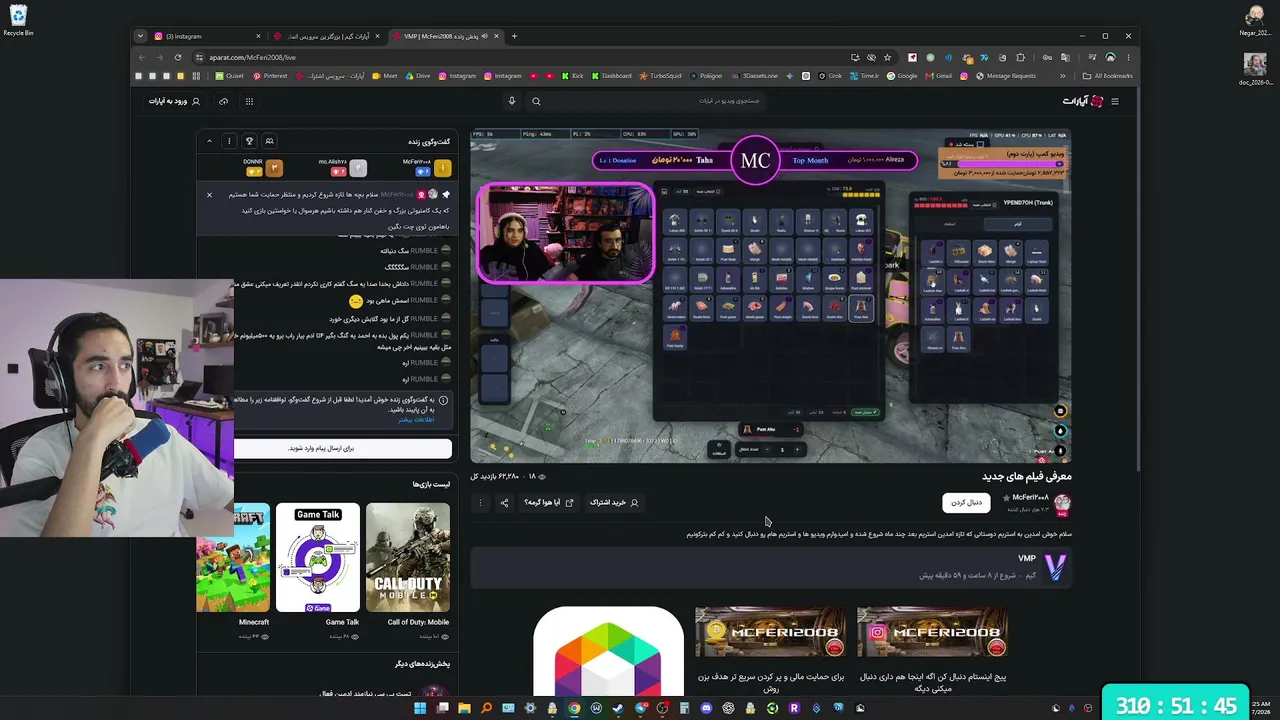Click the MCFERI2008 Instagram banner
Screen dimensions: 1280x720
pyautogui.click(x=932, y=632)
